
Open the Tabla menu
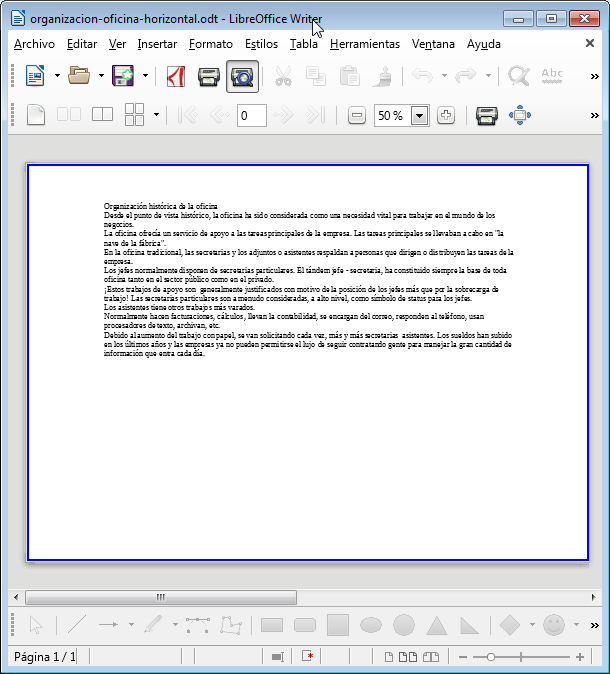304,44
